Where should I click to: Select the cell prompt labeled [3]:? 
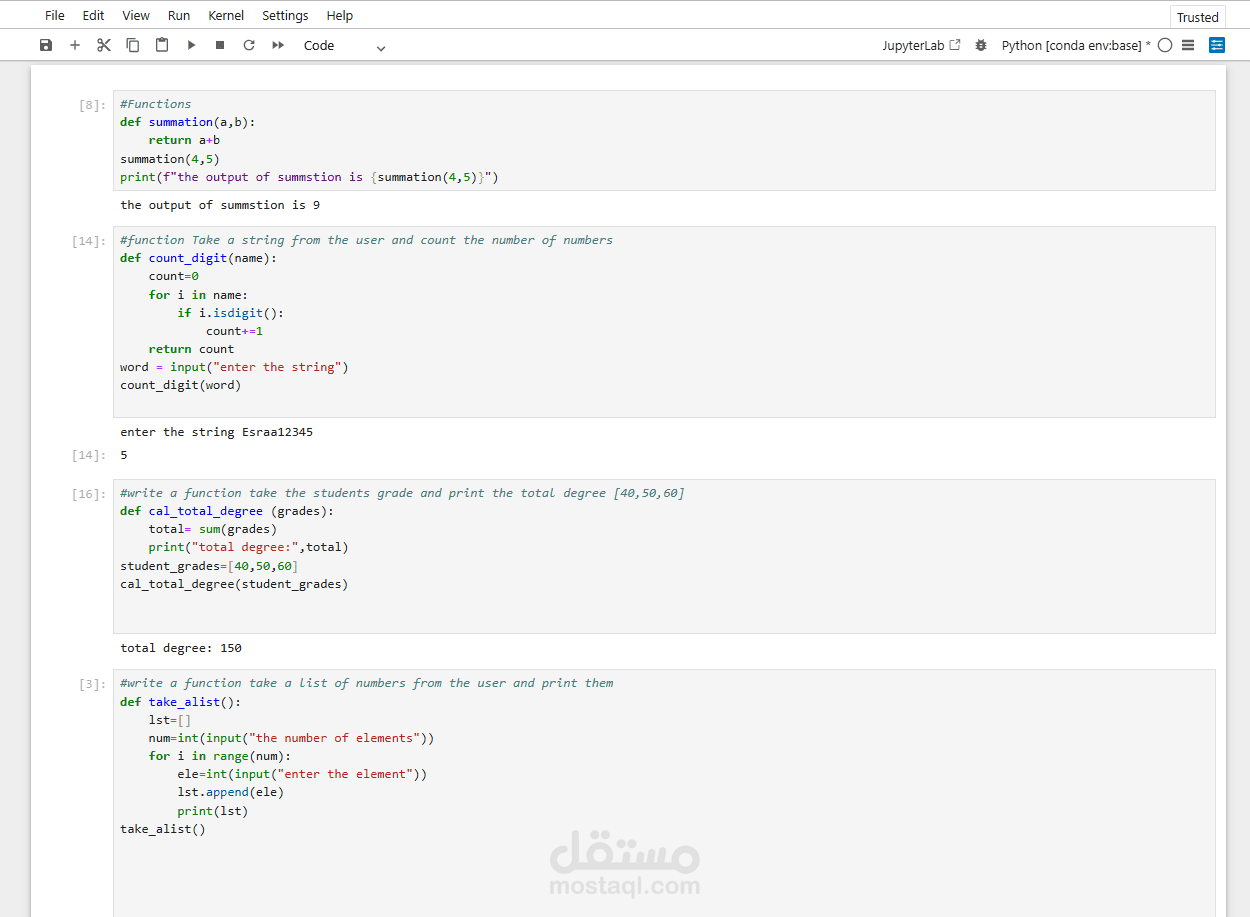[x=92, y=683]
